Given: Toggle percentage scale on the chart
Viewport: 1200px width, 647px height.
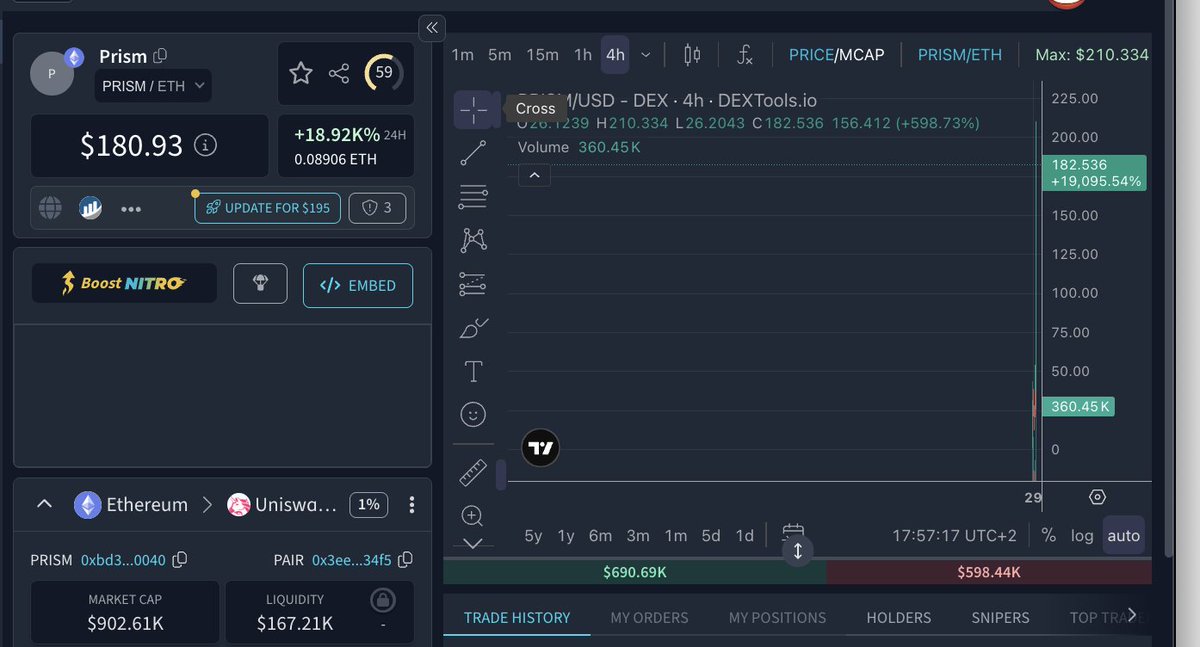Looking at the screenshot, I should coord(1048,535).
